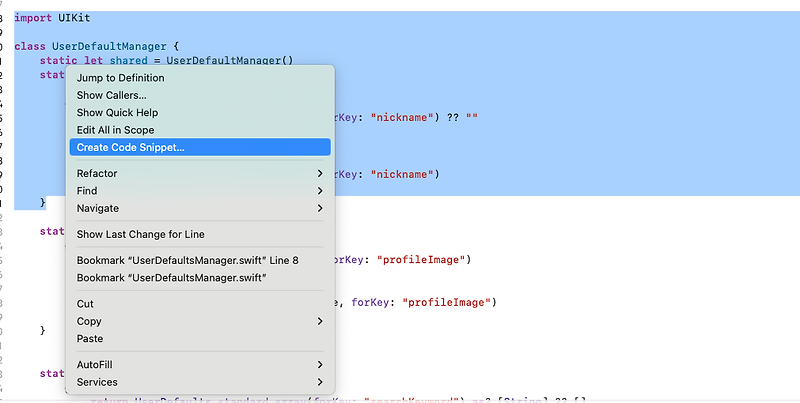Viewport: 800px width, 403px height.
Task: Expand the Find submenu chevron
Action: 320,191
